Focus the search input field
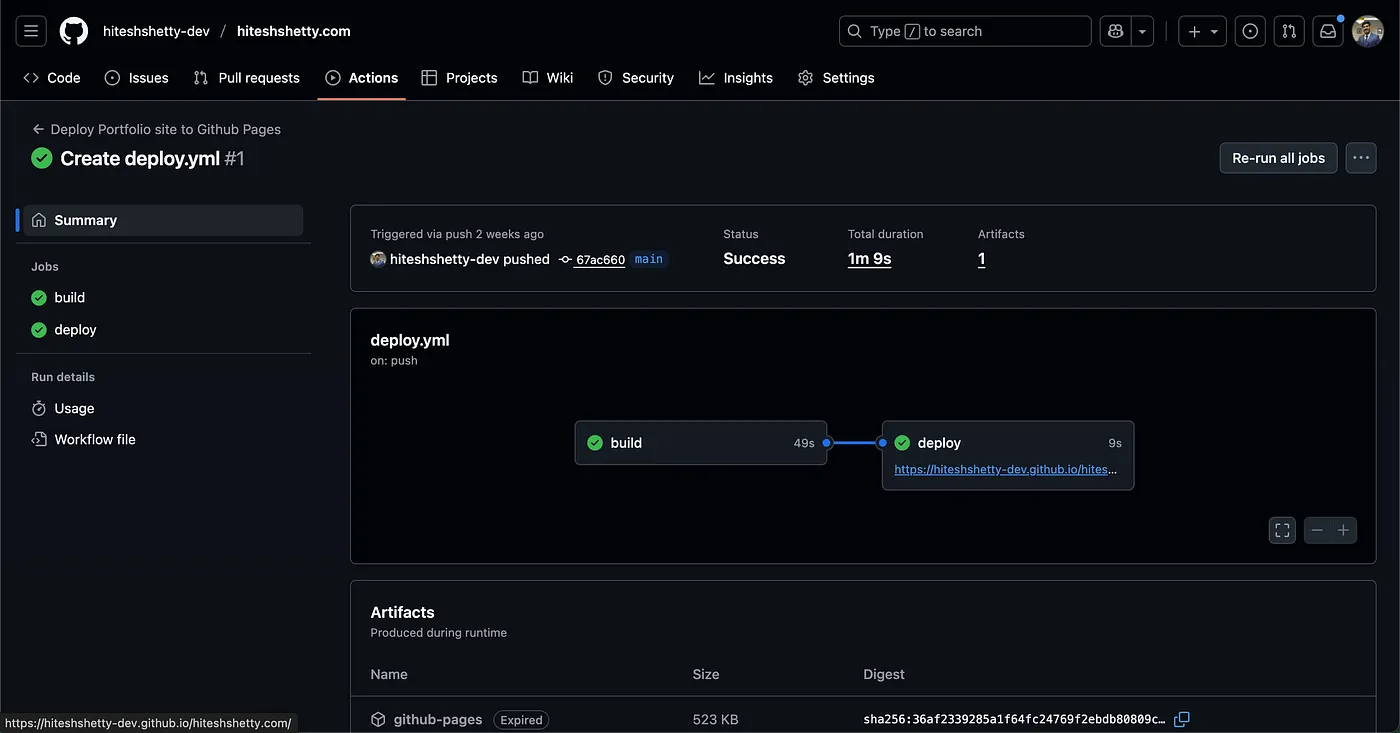This screenshot has height=733, width=1400. point(964,31)
